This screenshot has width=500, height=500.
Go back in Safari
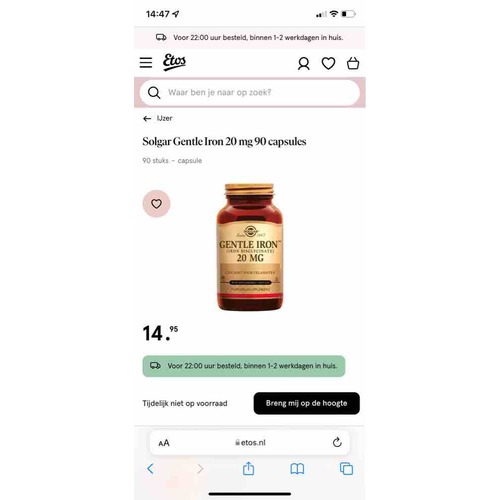click(150, 469)
